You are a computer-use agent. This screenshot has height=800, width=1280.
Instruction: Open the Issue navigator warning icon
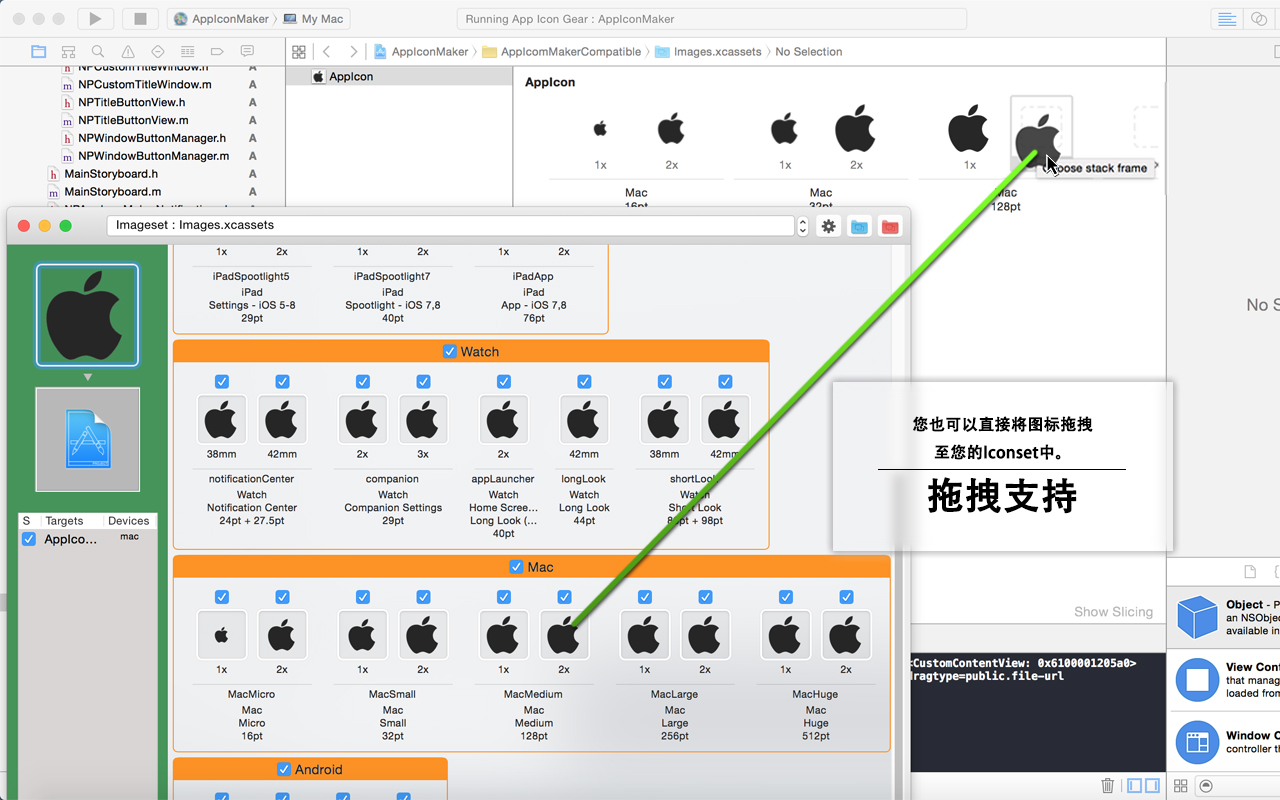click(x=127, y=52)
